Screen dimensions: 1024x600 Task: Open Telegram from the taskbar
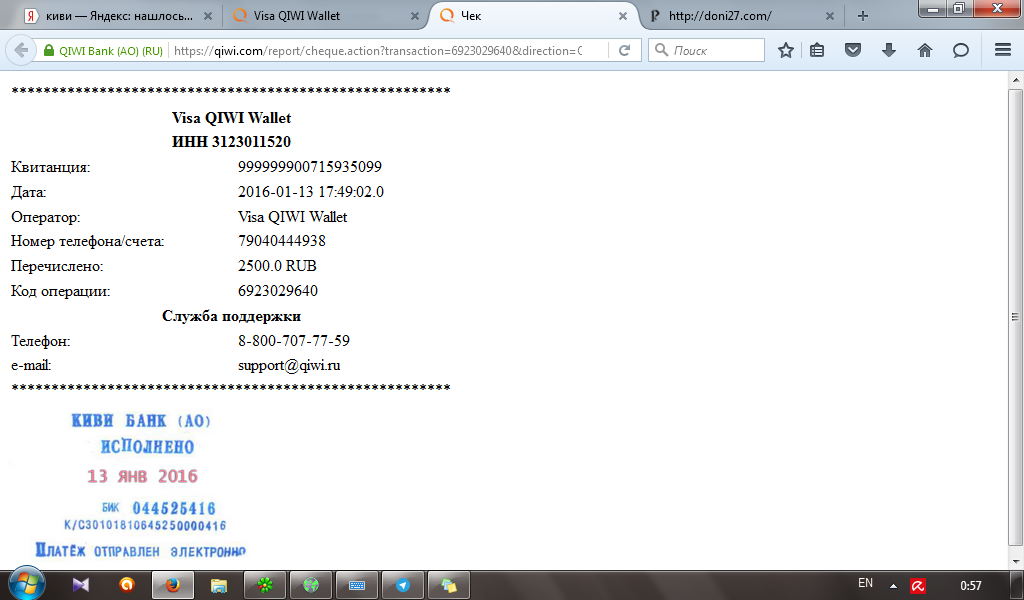(403, 585)
